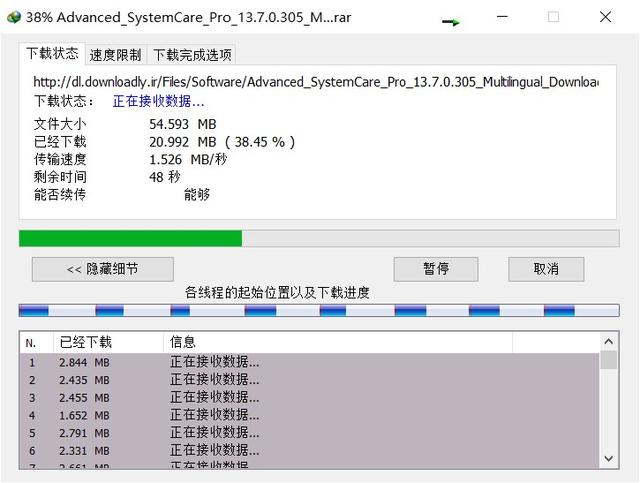Pause the download with 暂停 button
Image resolution: width=640 pixels, height=483 pixels.
tap(436, 269)
